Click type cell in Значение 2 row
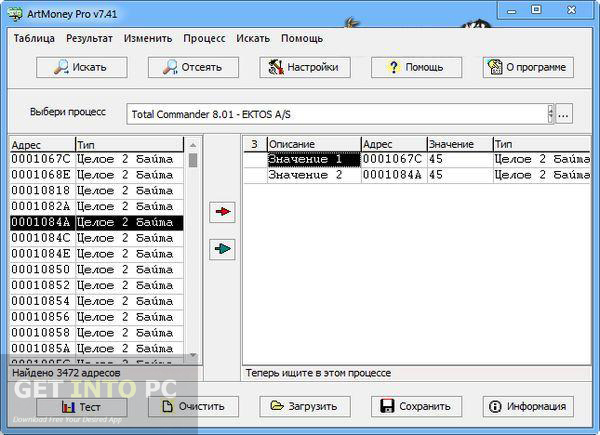The height and width of the screenshot is (435, 600). (x=542, y=175)
